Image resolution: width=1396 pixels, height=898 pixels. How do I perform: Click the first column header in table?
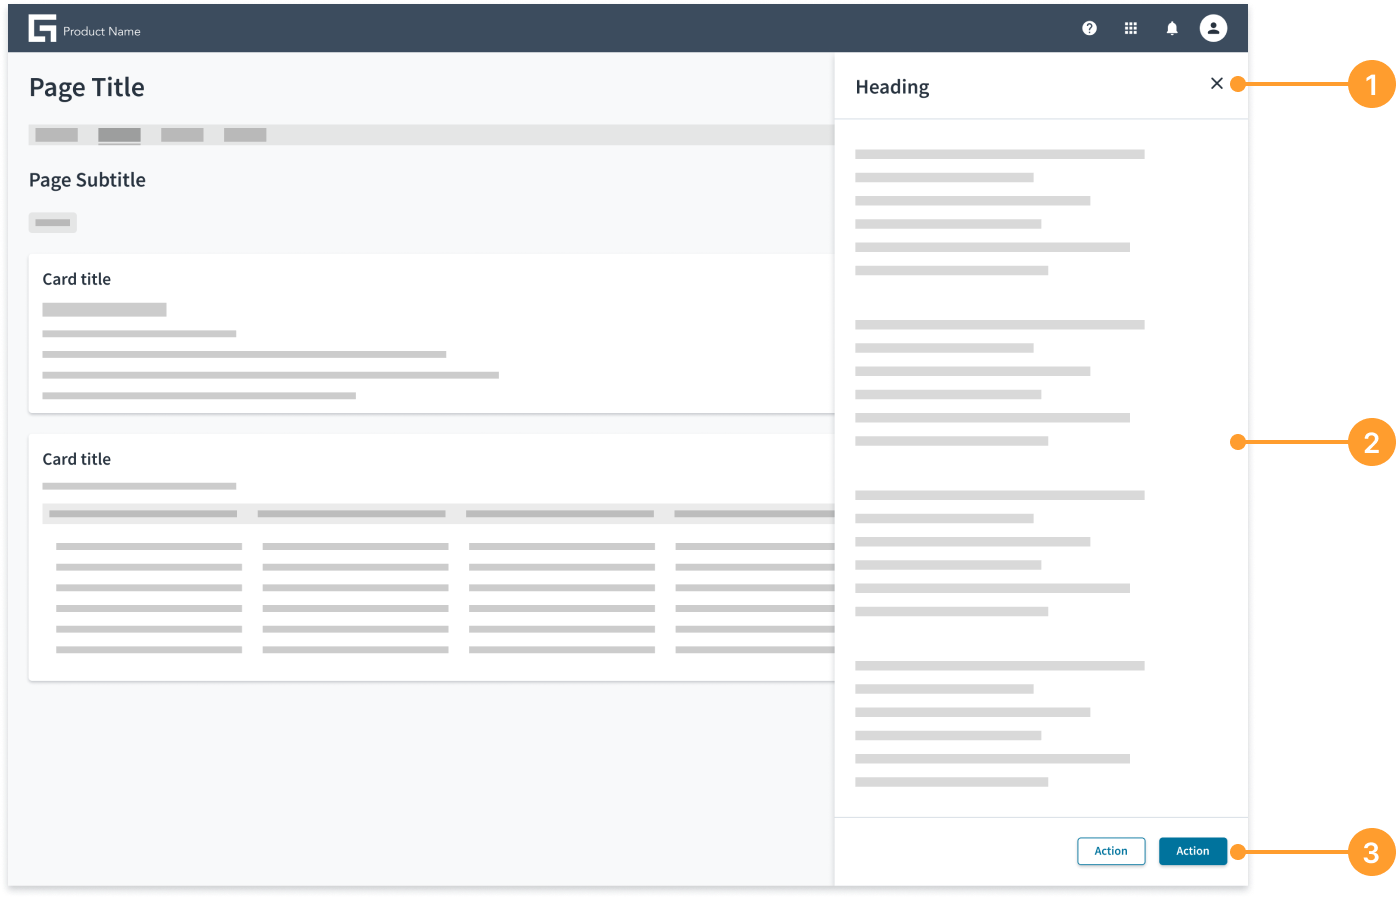[x=143, y=514]
